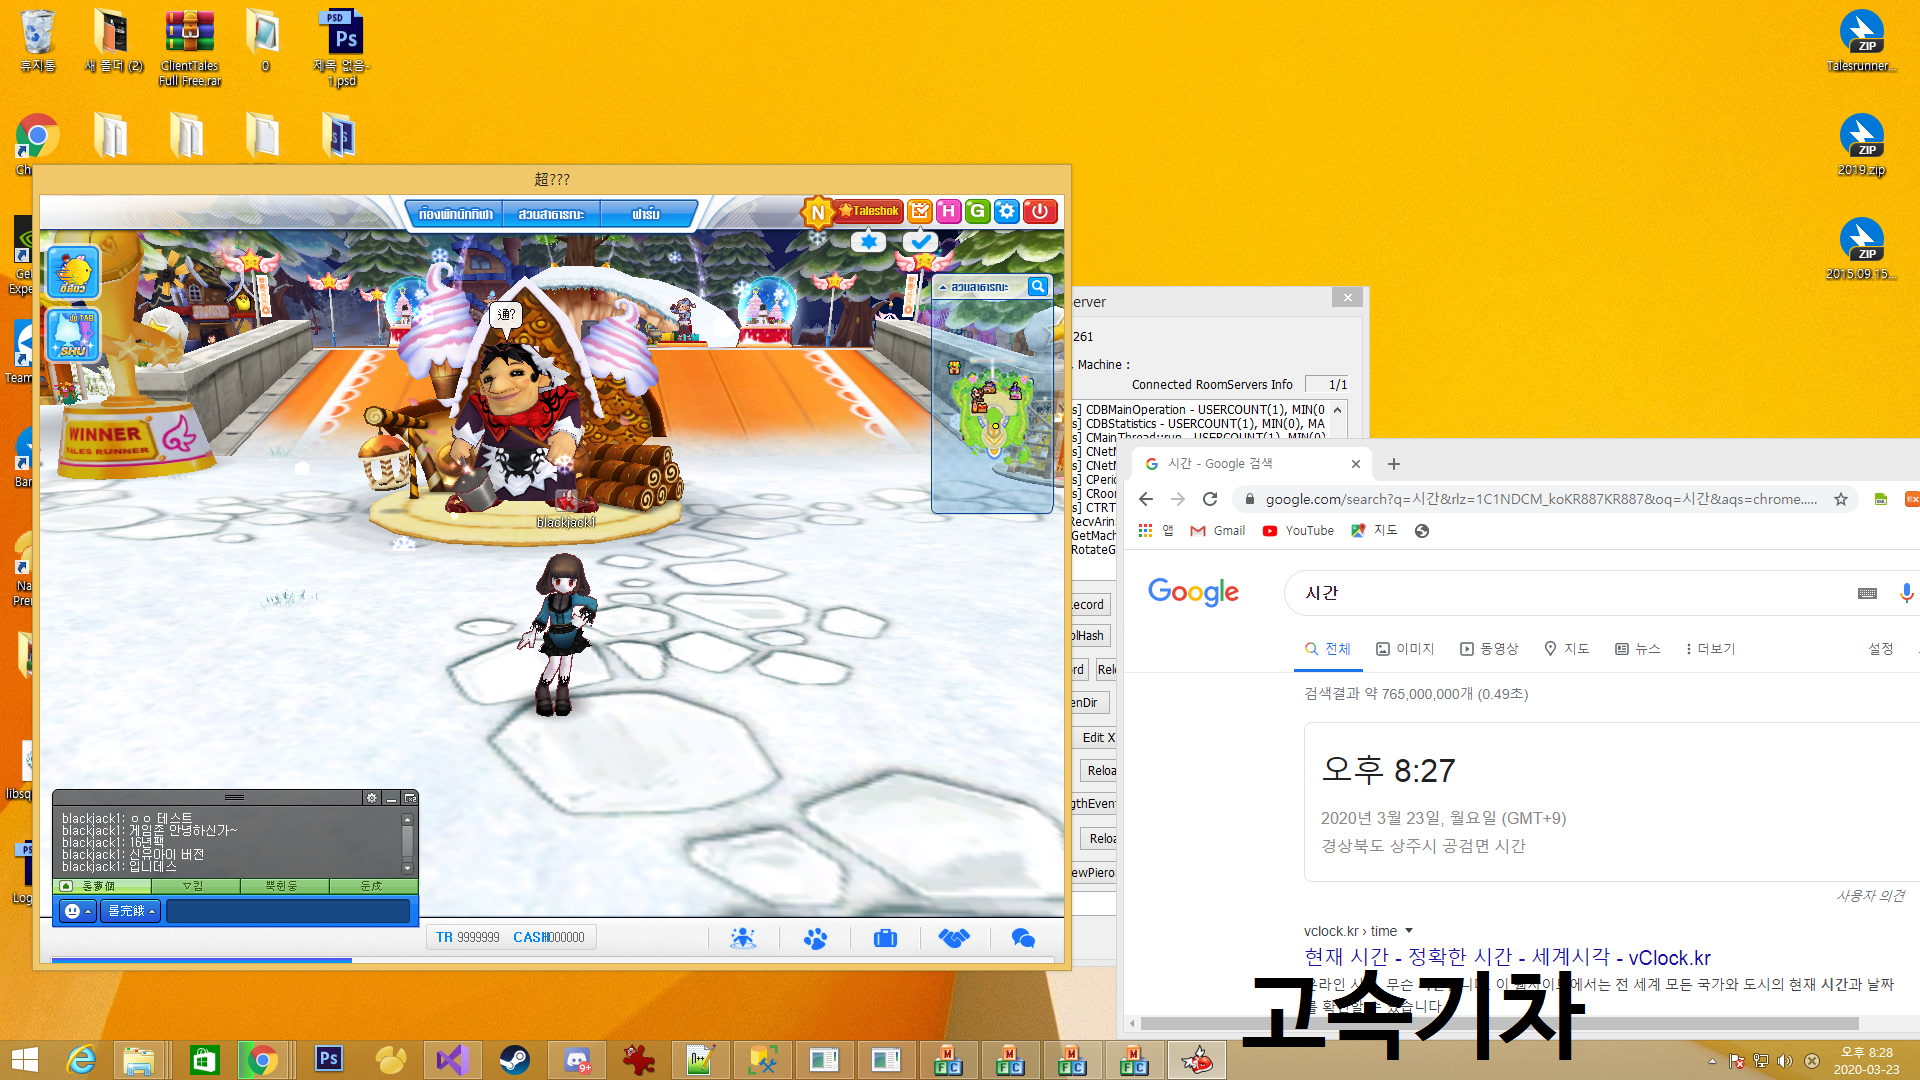Screen dimensions: 1920x1080
Task: Expand the chat channel selector dropdown
Action: click(131, 911)
